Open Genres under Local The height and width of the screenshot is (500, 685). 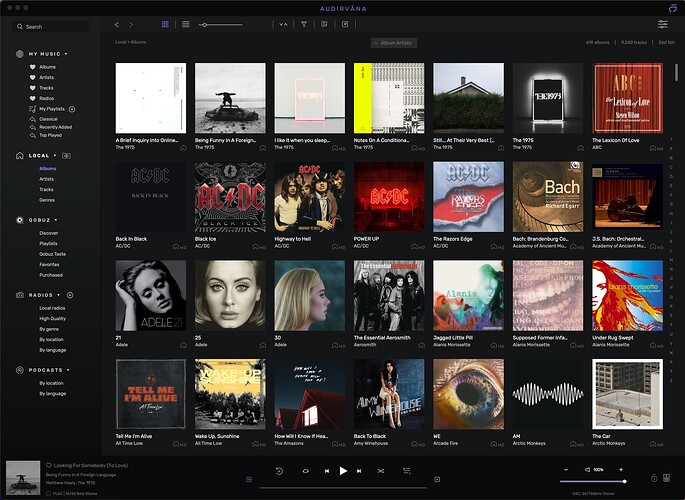pyautogui.click(x=47, y=200)
